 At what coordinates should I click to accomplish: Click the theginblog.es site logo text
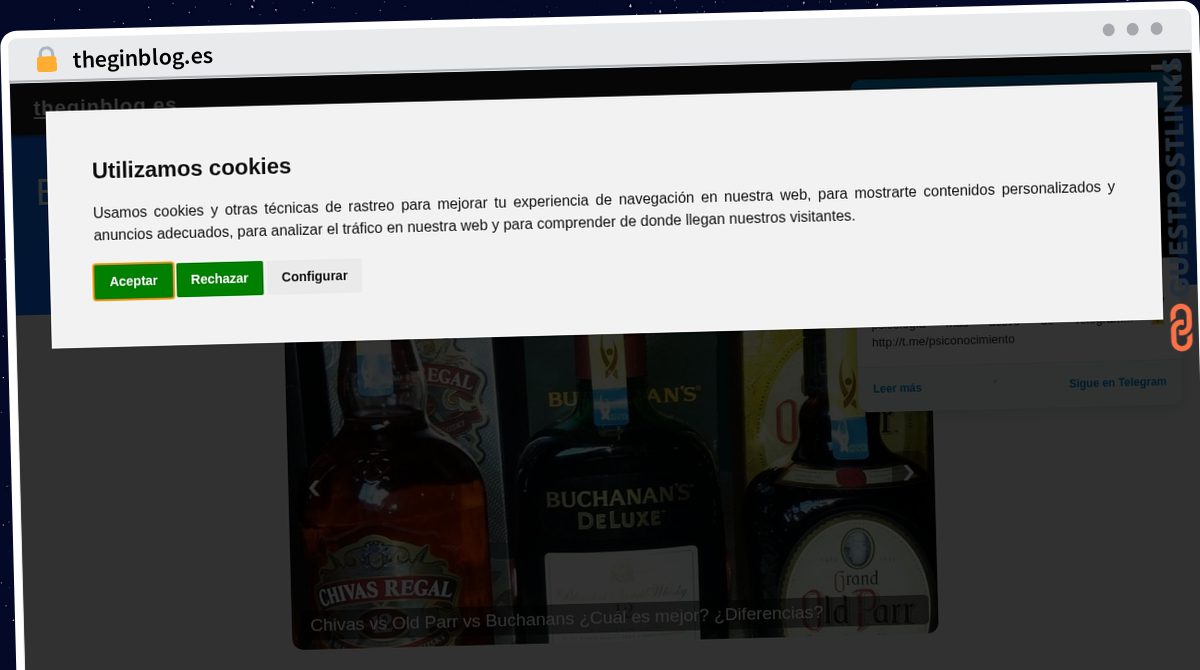coord(105,106)
